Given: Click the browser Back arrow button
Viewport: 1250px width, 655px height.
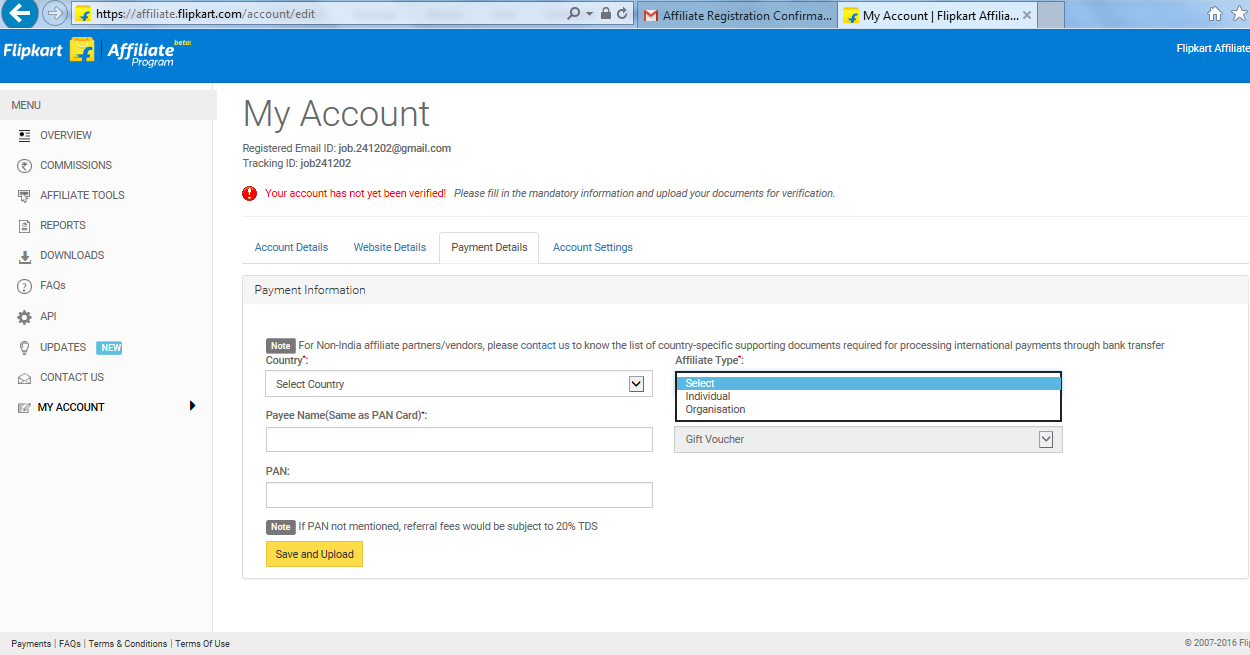Looking at the screenshot, I should pos(21,14).
